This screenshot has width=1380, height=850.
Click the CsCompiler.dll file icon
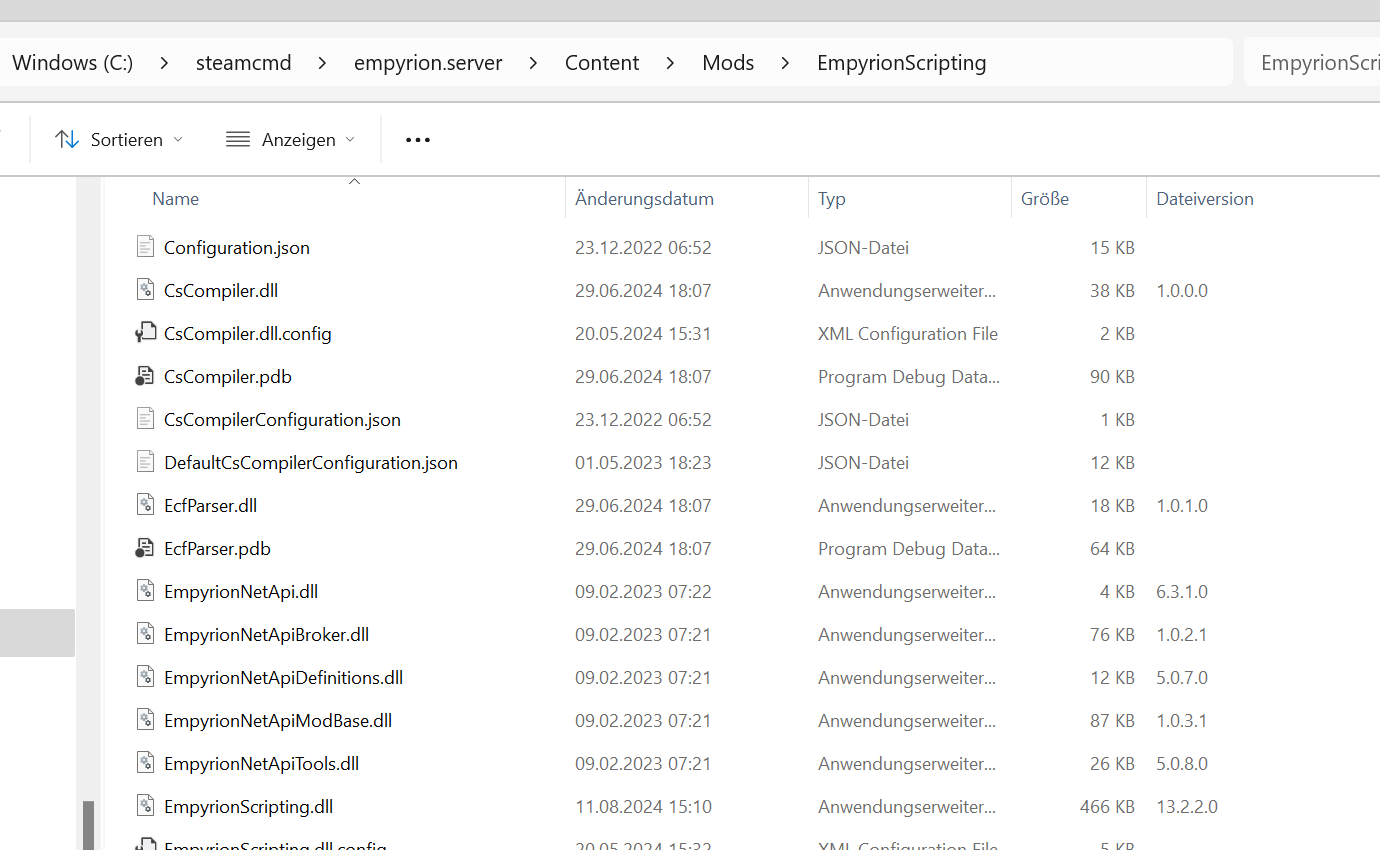click(x=146, y=290)
